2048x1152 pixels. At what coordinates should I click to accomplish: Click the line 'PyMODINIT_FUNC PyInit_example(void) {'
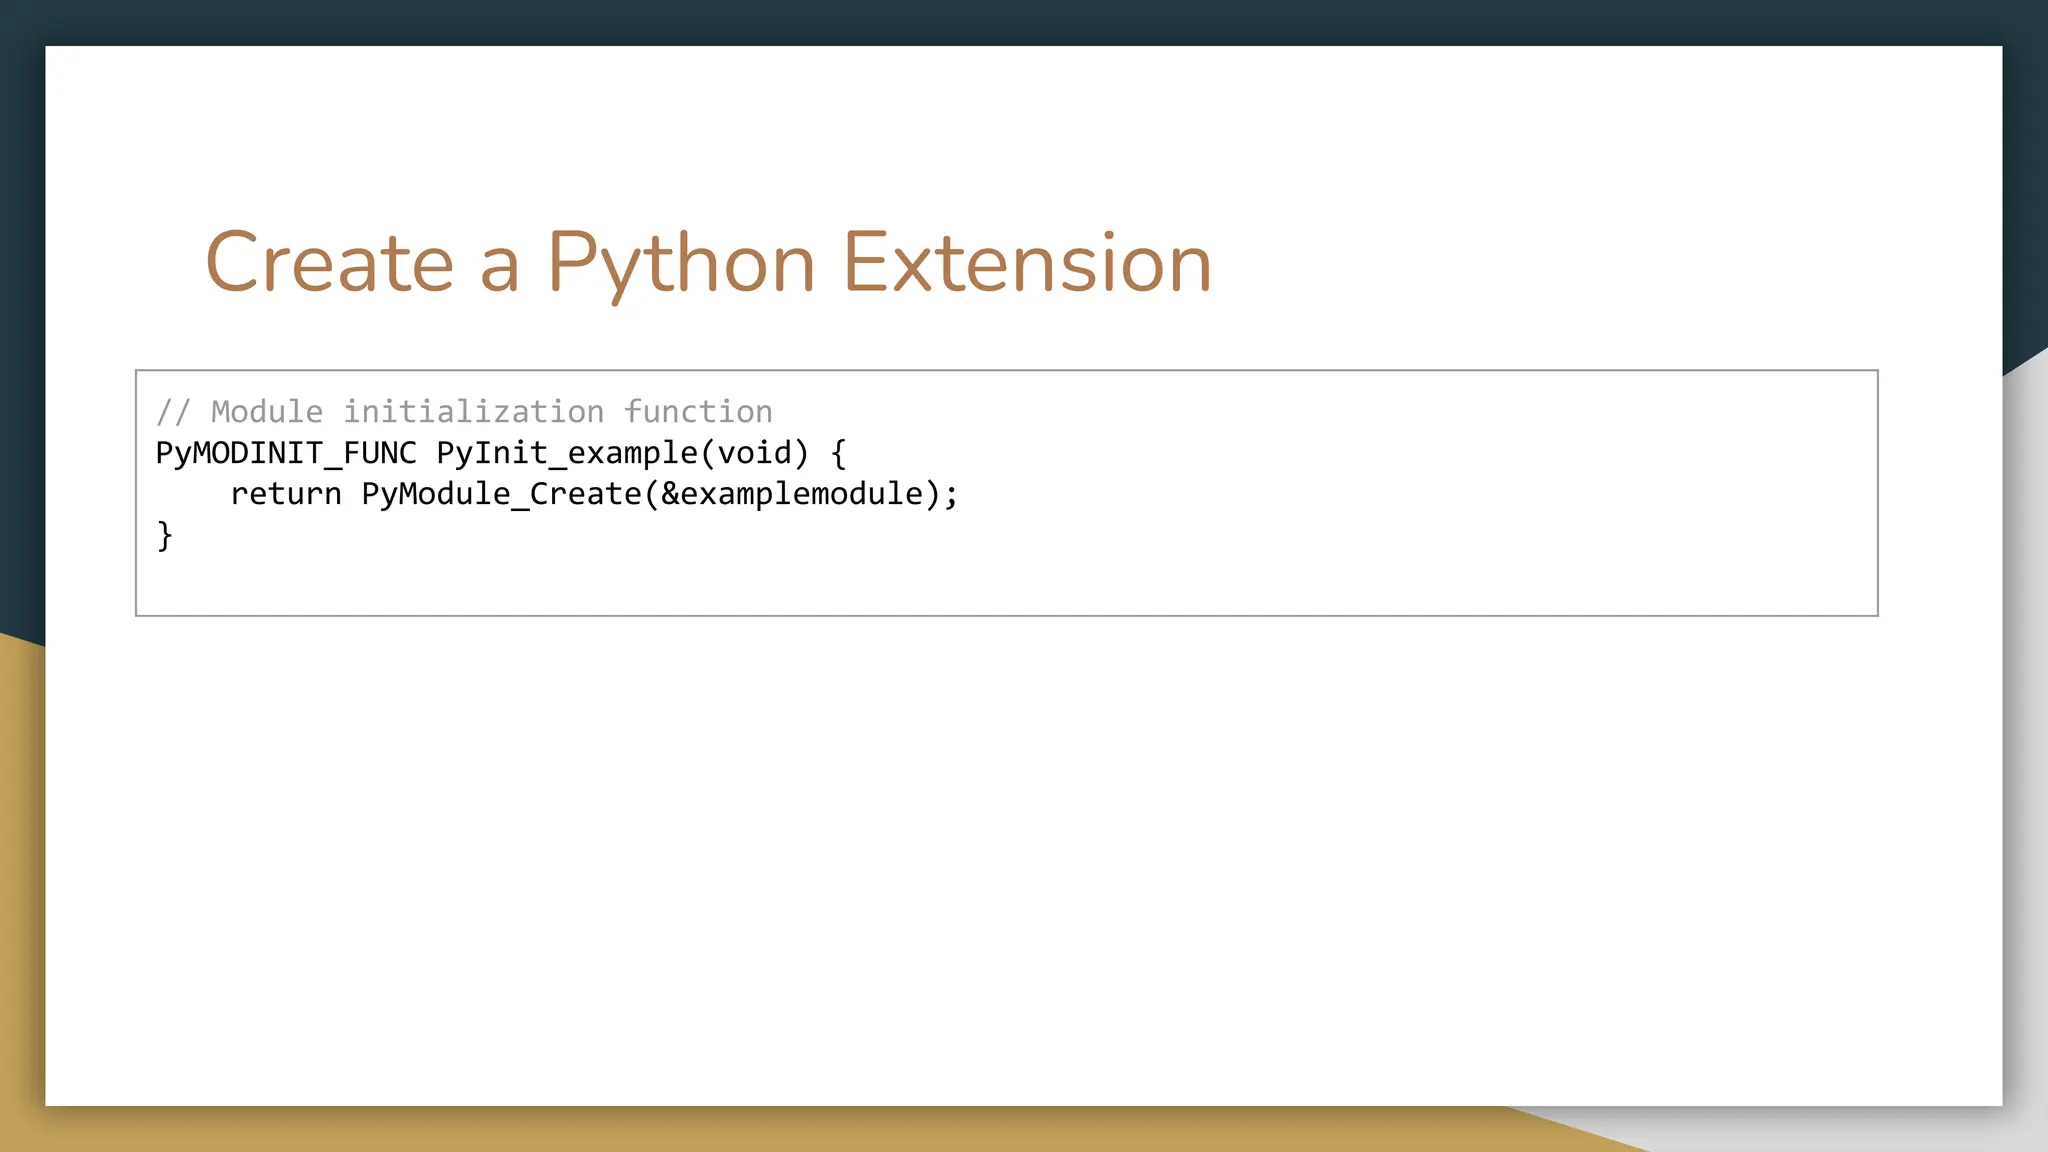501,453
